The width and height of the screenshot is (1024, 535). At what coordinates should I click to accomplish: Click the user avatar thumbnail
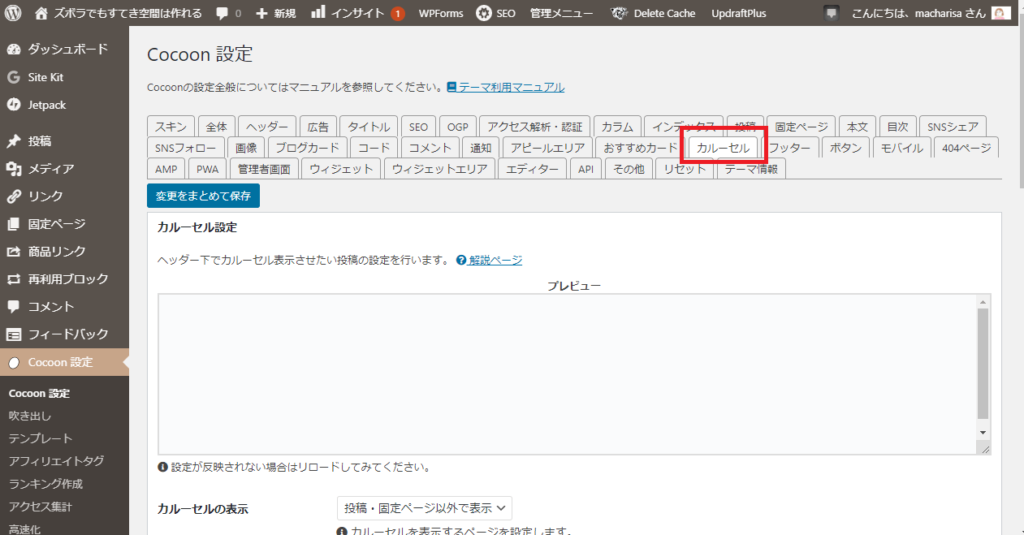[x=1000, y=13]
